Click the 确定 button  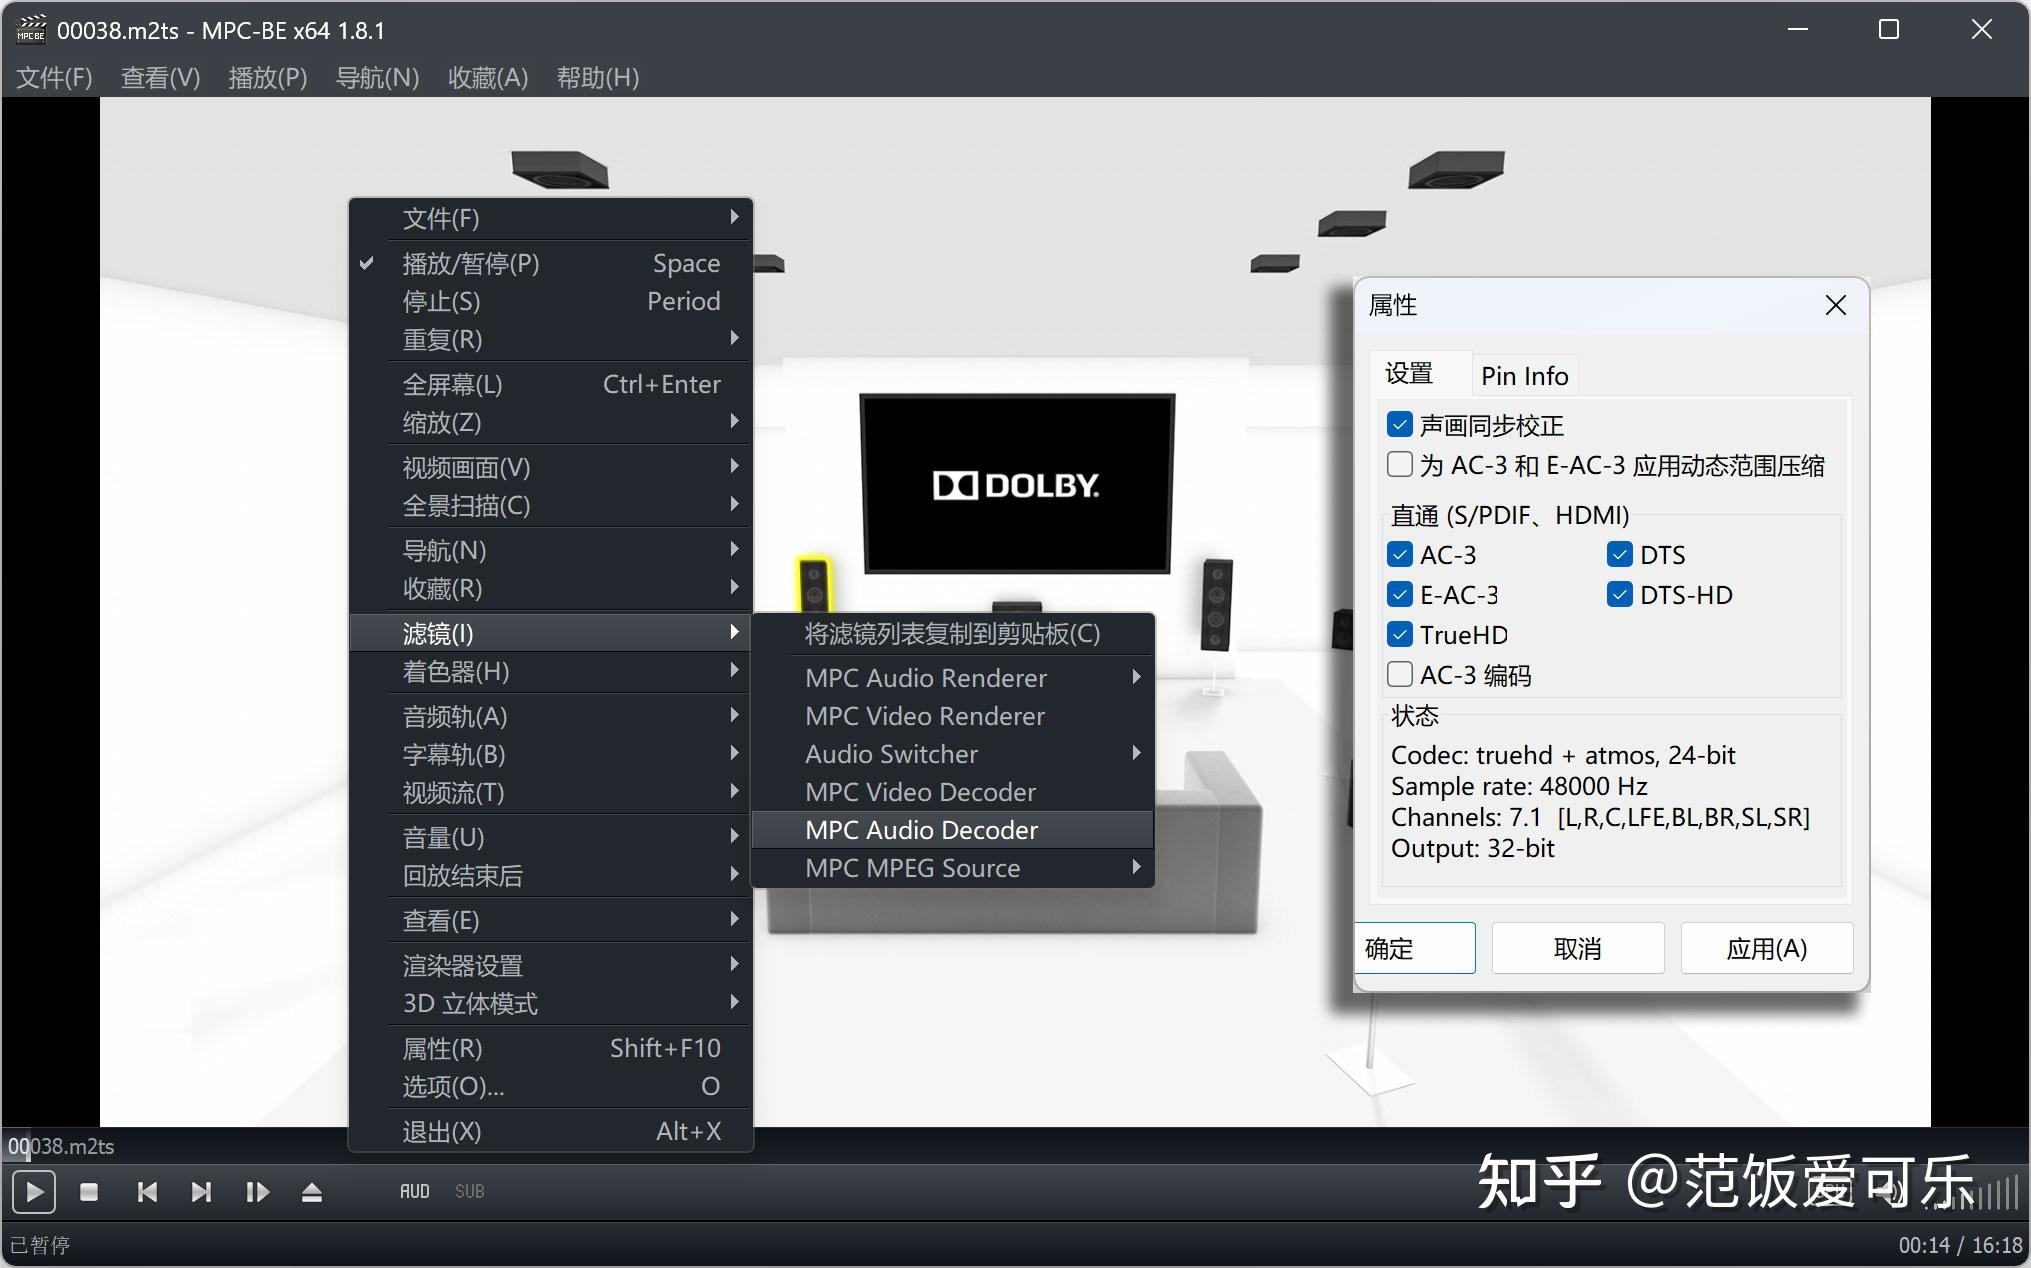(x=1414, y=947)
